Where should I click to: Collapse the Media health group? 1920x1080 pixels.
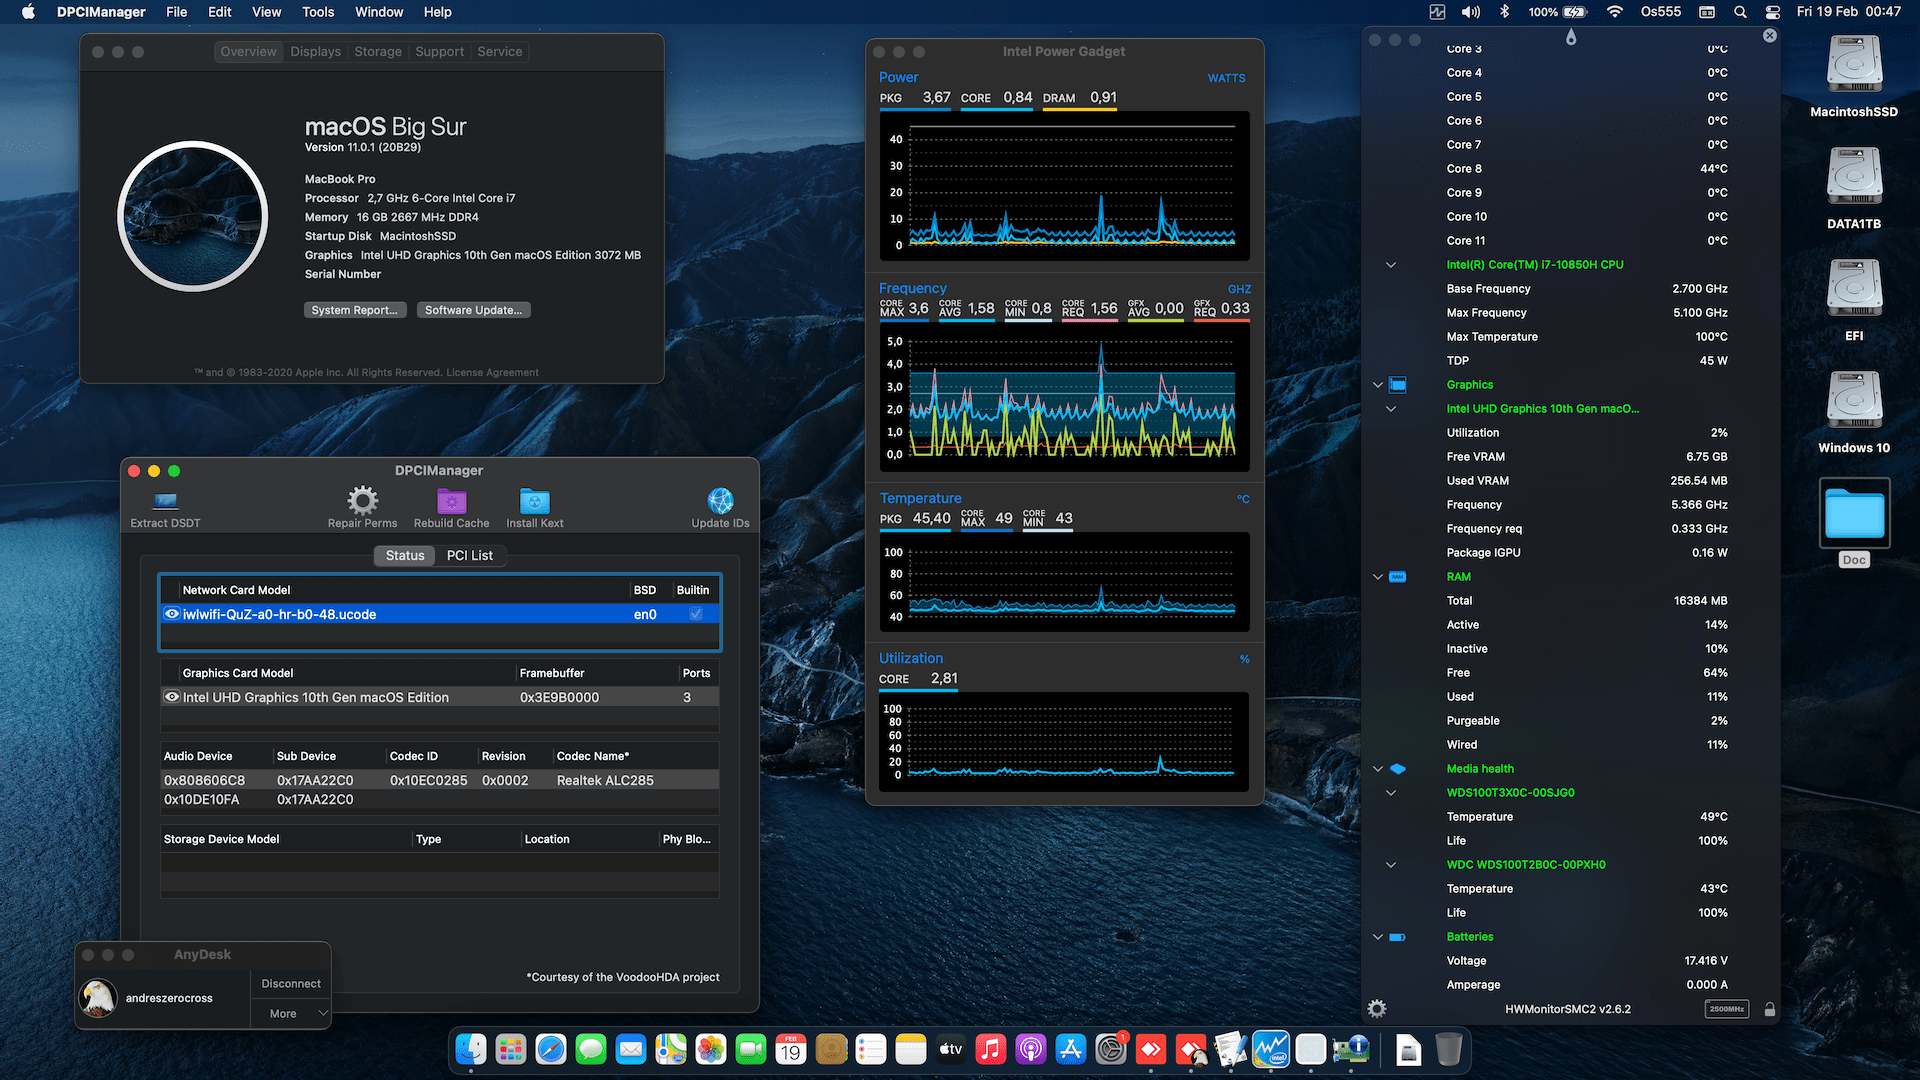coord(1378,769)
